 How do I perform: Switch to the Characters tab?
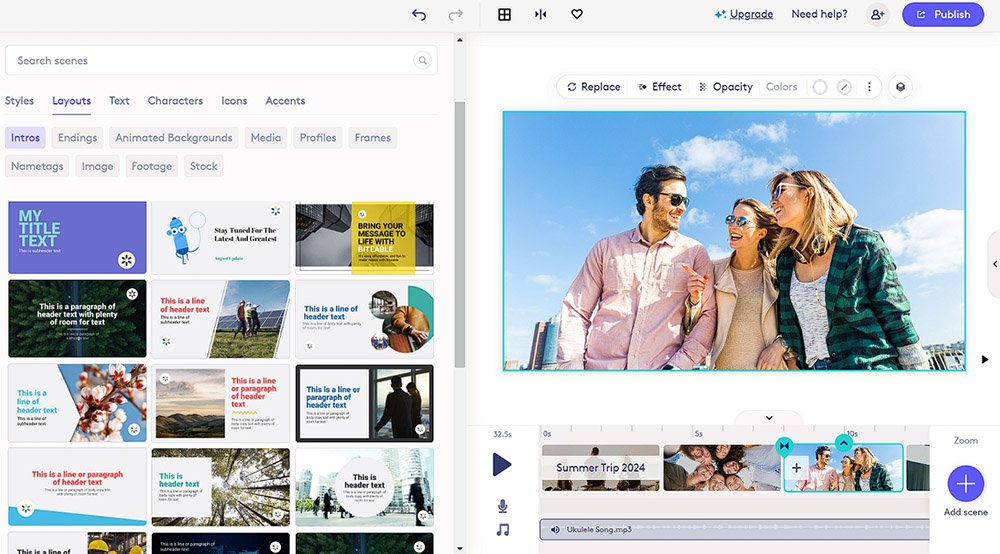tap(175, 101)
